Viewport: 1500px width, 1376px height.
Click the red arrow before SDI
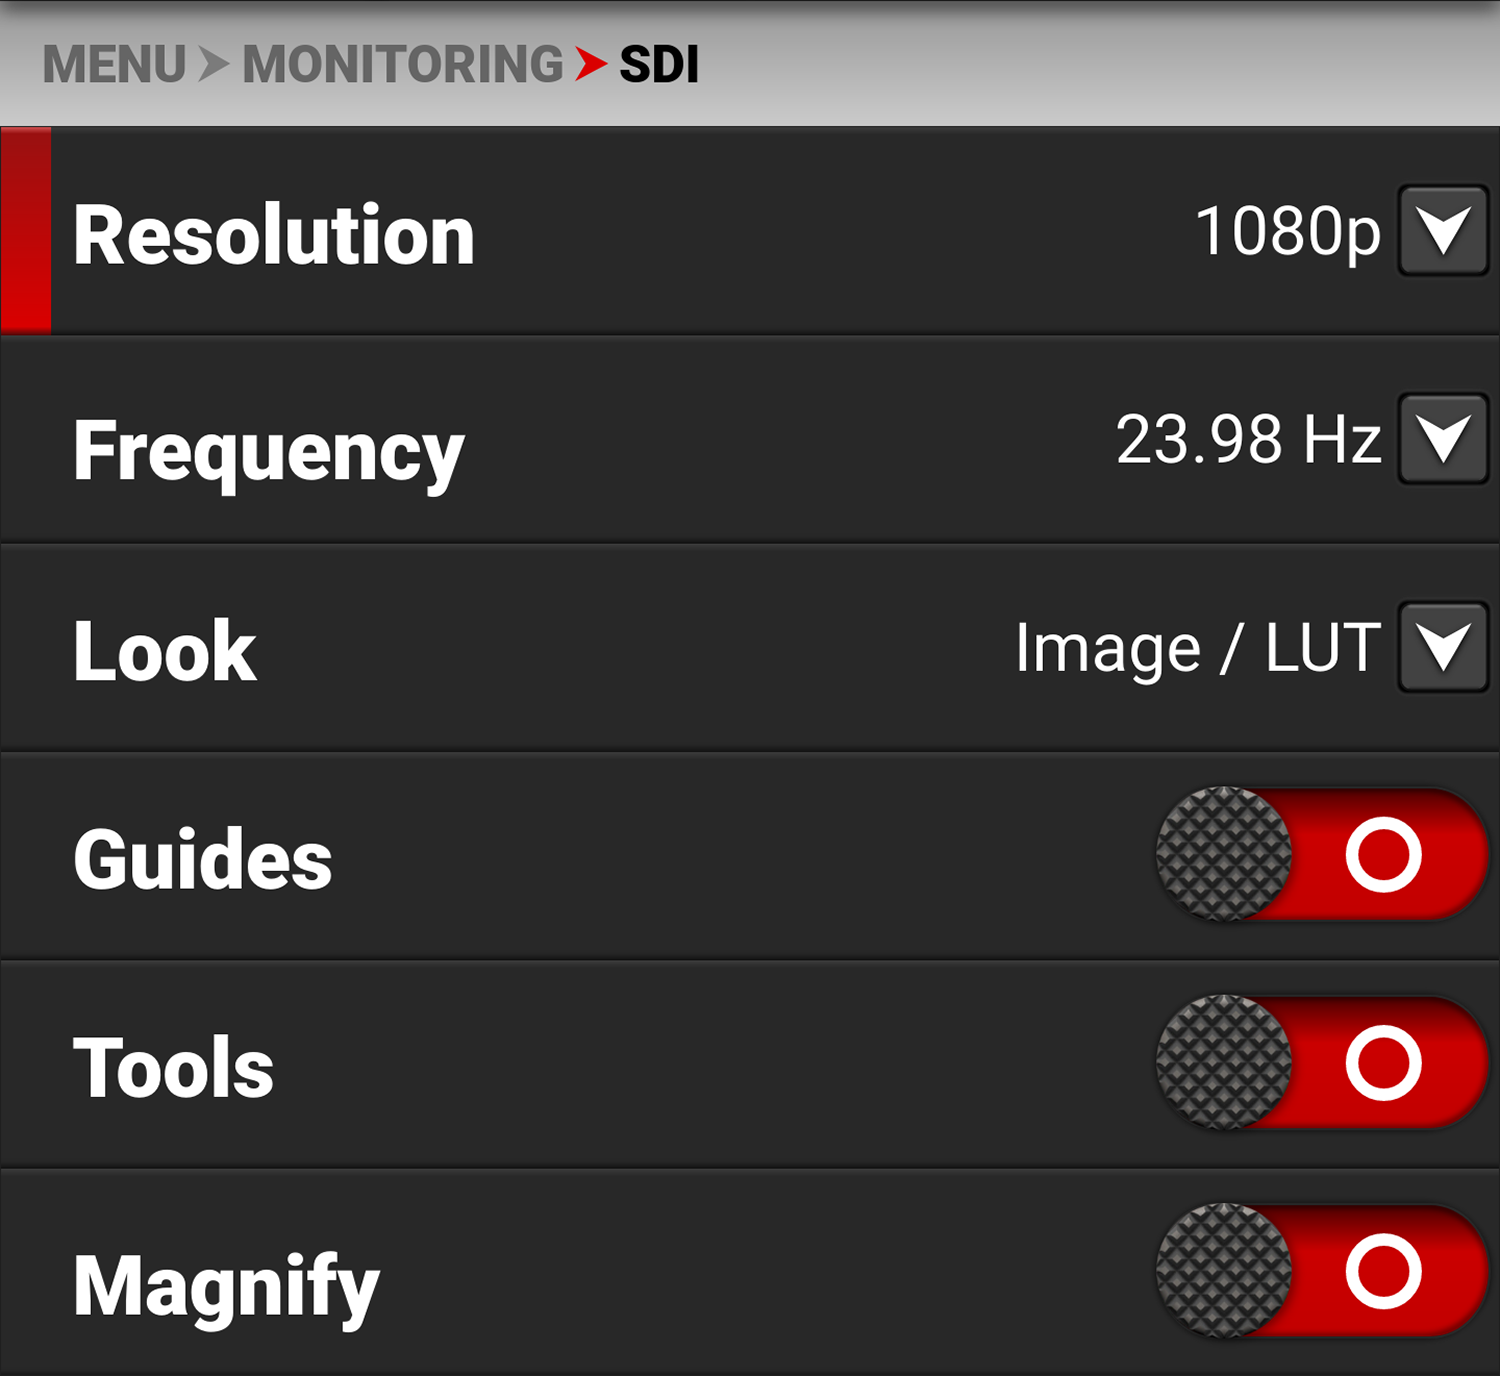pos(591,65)
